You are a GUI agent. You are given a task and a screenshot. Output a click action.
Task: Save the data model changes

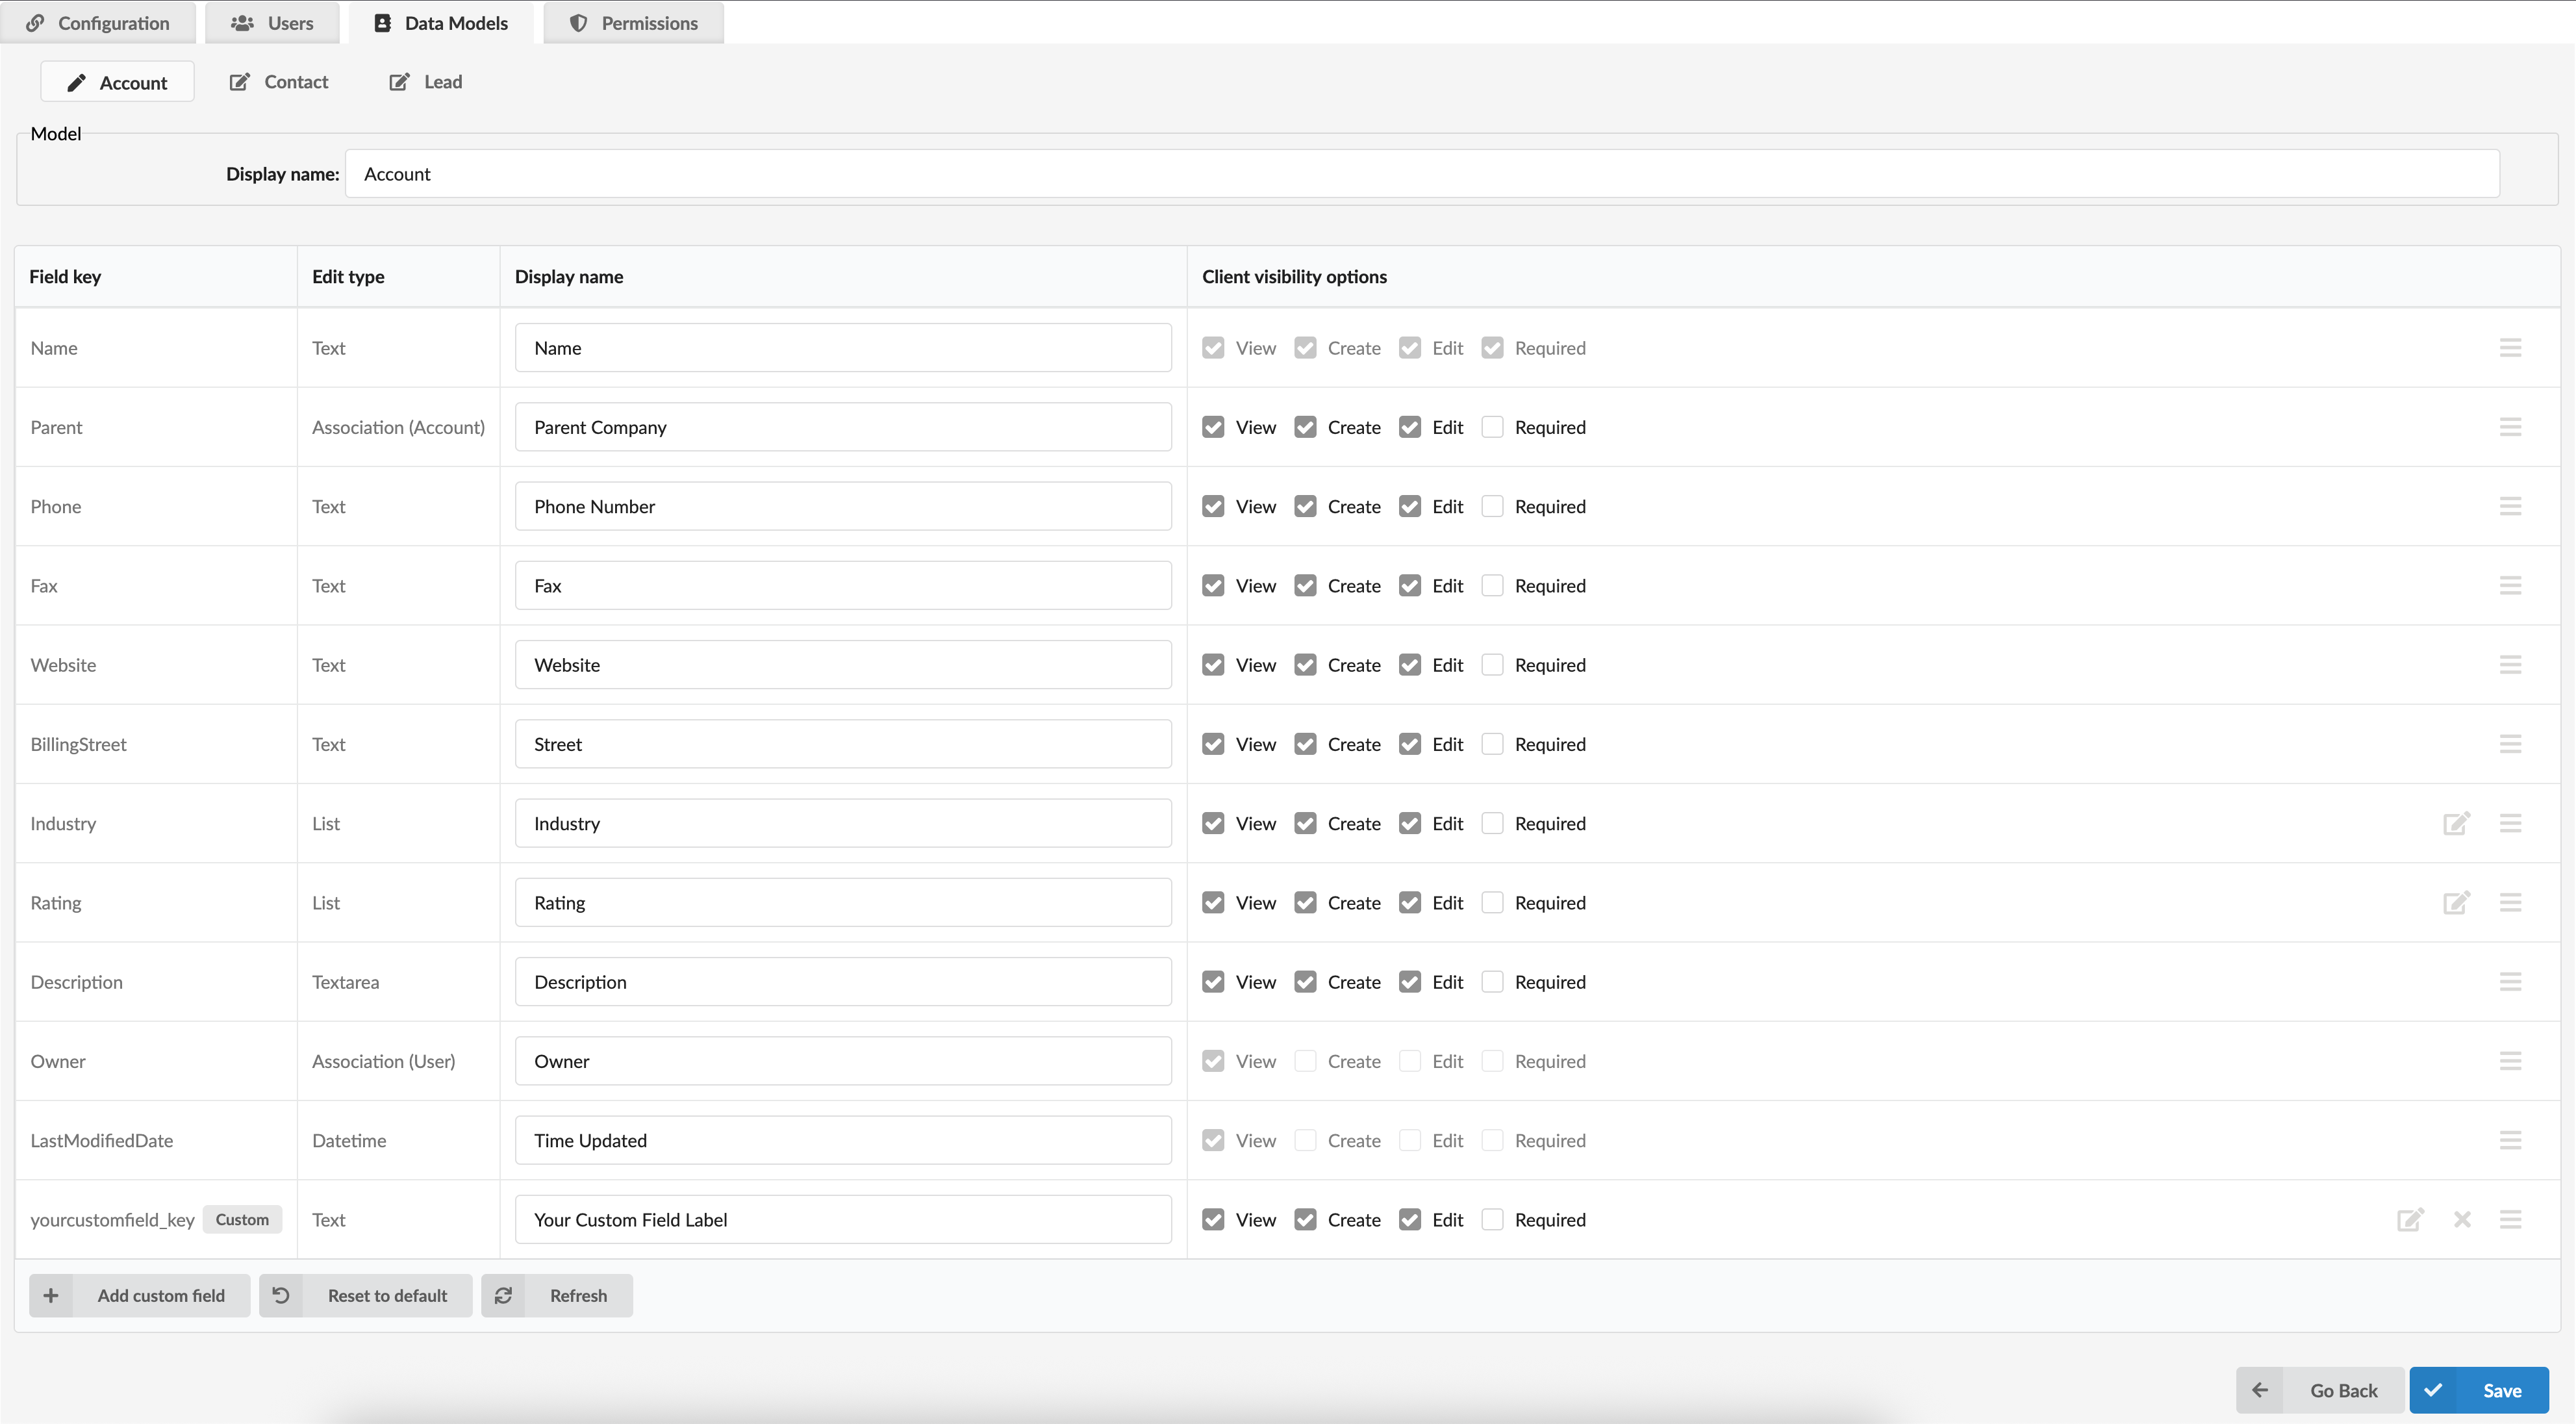click(2479, 1390)
